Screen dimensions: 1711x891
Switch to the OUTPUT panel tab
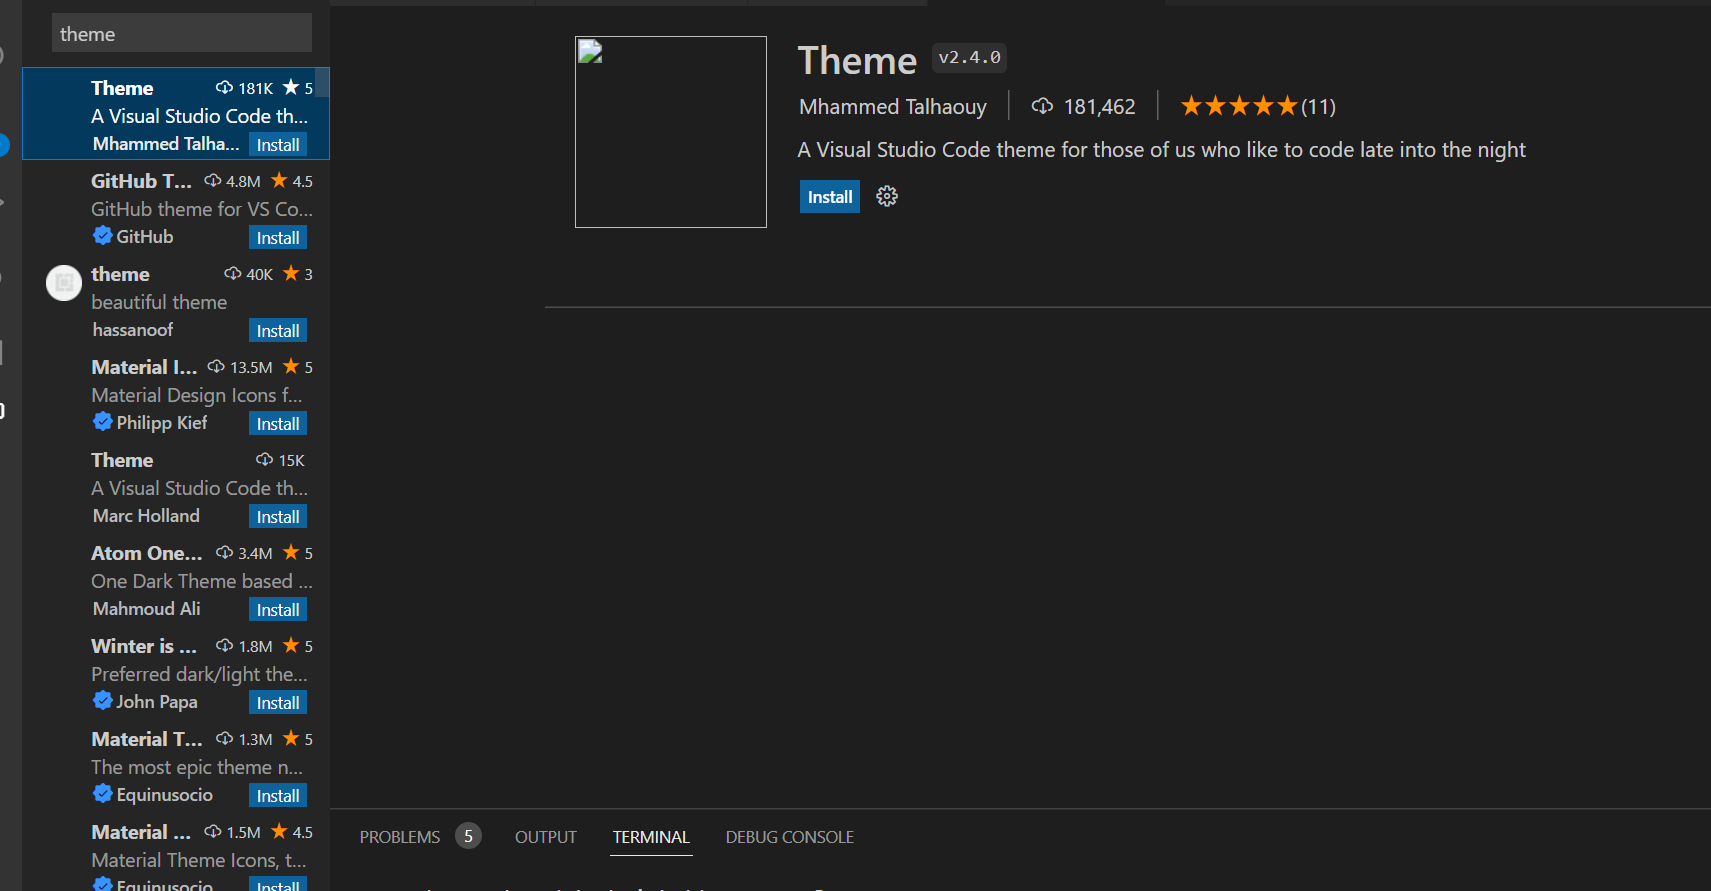coord(546,837)
